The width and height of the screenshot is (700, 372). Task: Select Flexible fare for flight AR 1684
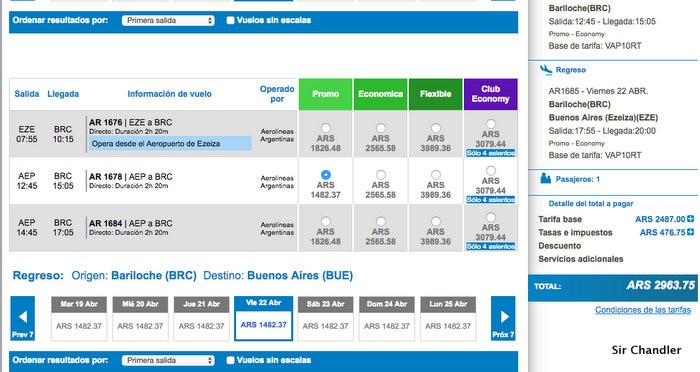[436, 222]
